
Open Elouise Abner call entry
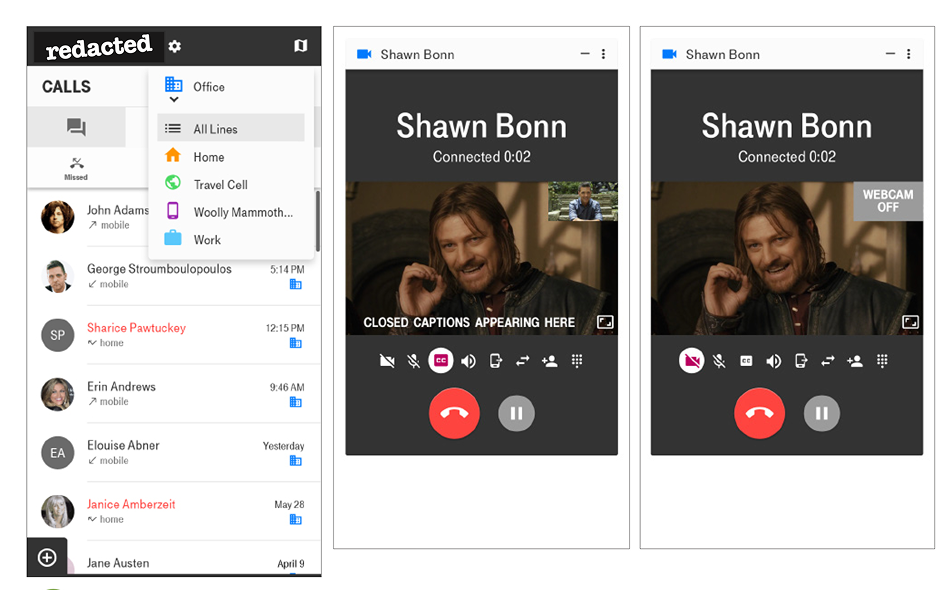174,452
